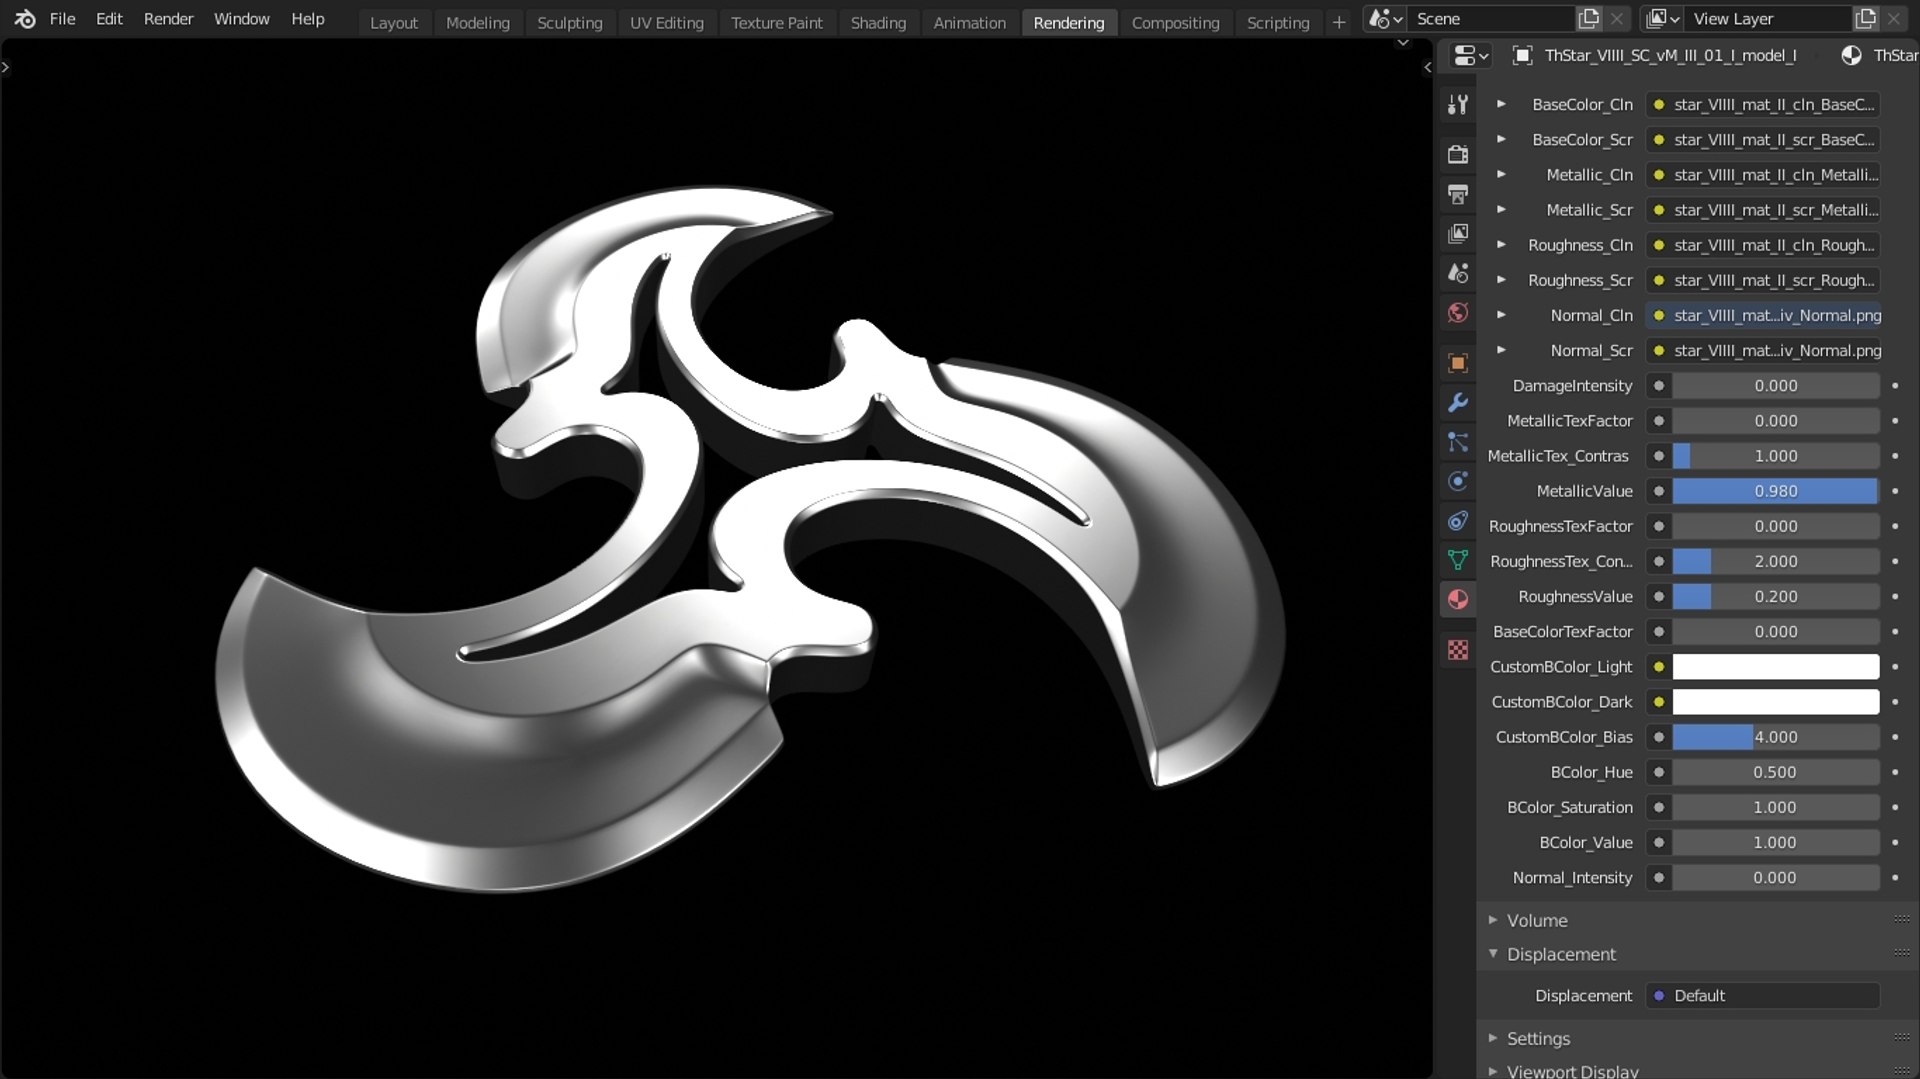Click the View Layer selector icon
1920x1079 pixels.
click(x=1662, y=19)
